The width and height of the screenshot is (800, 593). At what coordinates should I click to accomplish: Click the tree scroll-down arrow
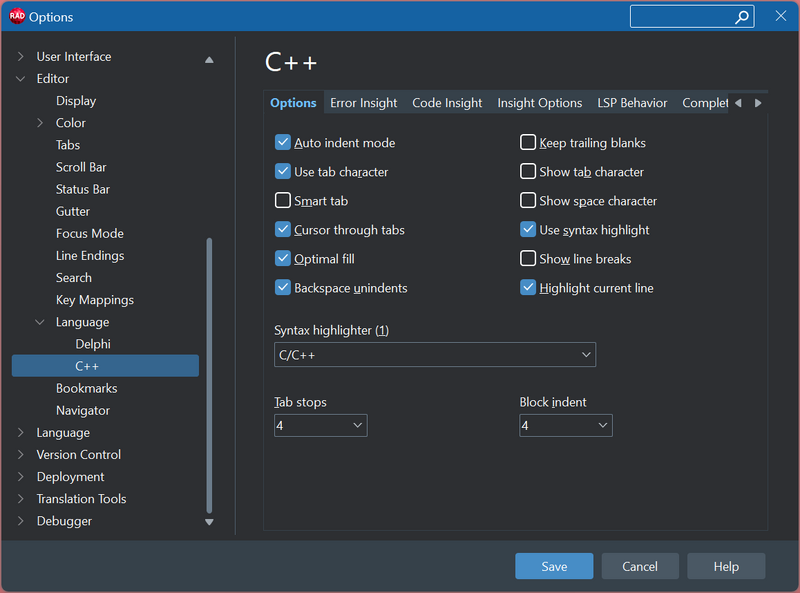pos(209,522)
